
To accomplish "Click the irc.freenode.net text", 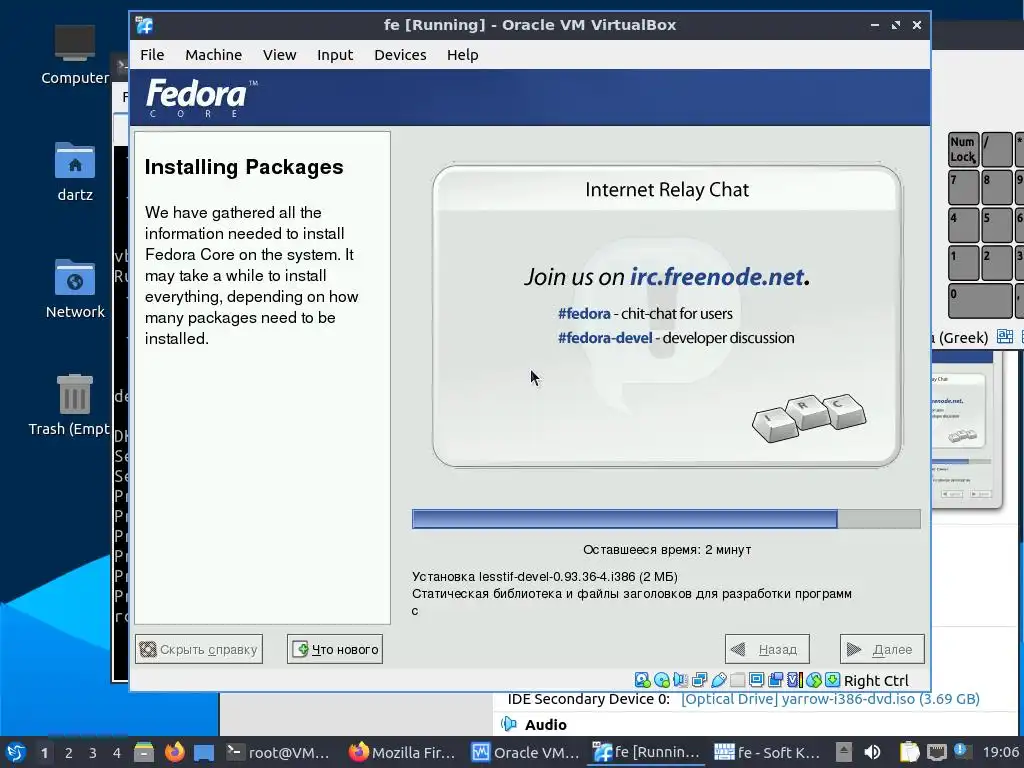I will click(716, 276).
